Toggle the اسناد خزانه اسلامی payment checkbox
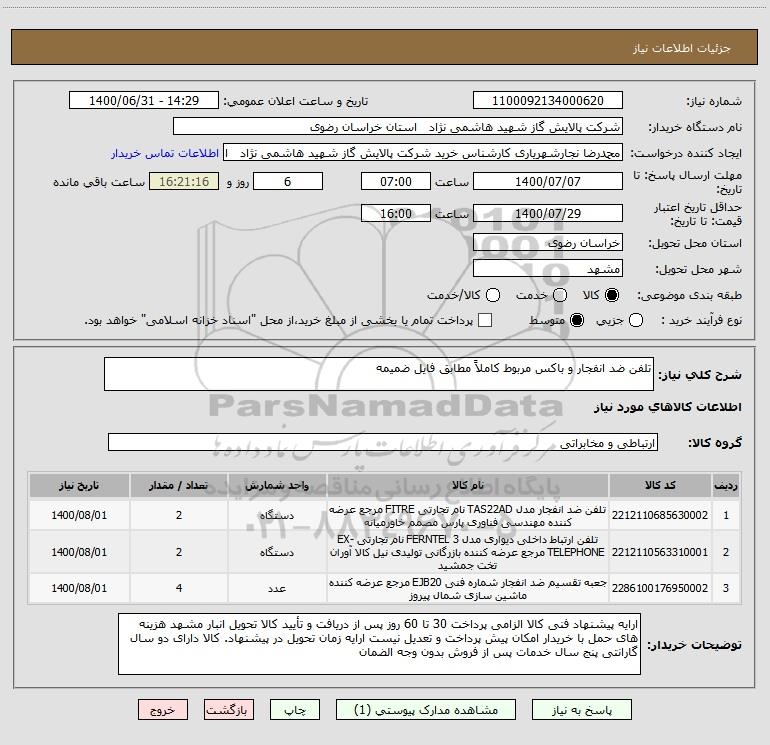 485,320
